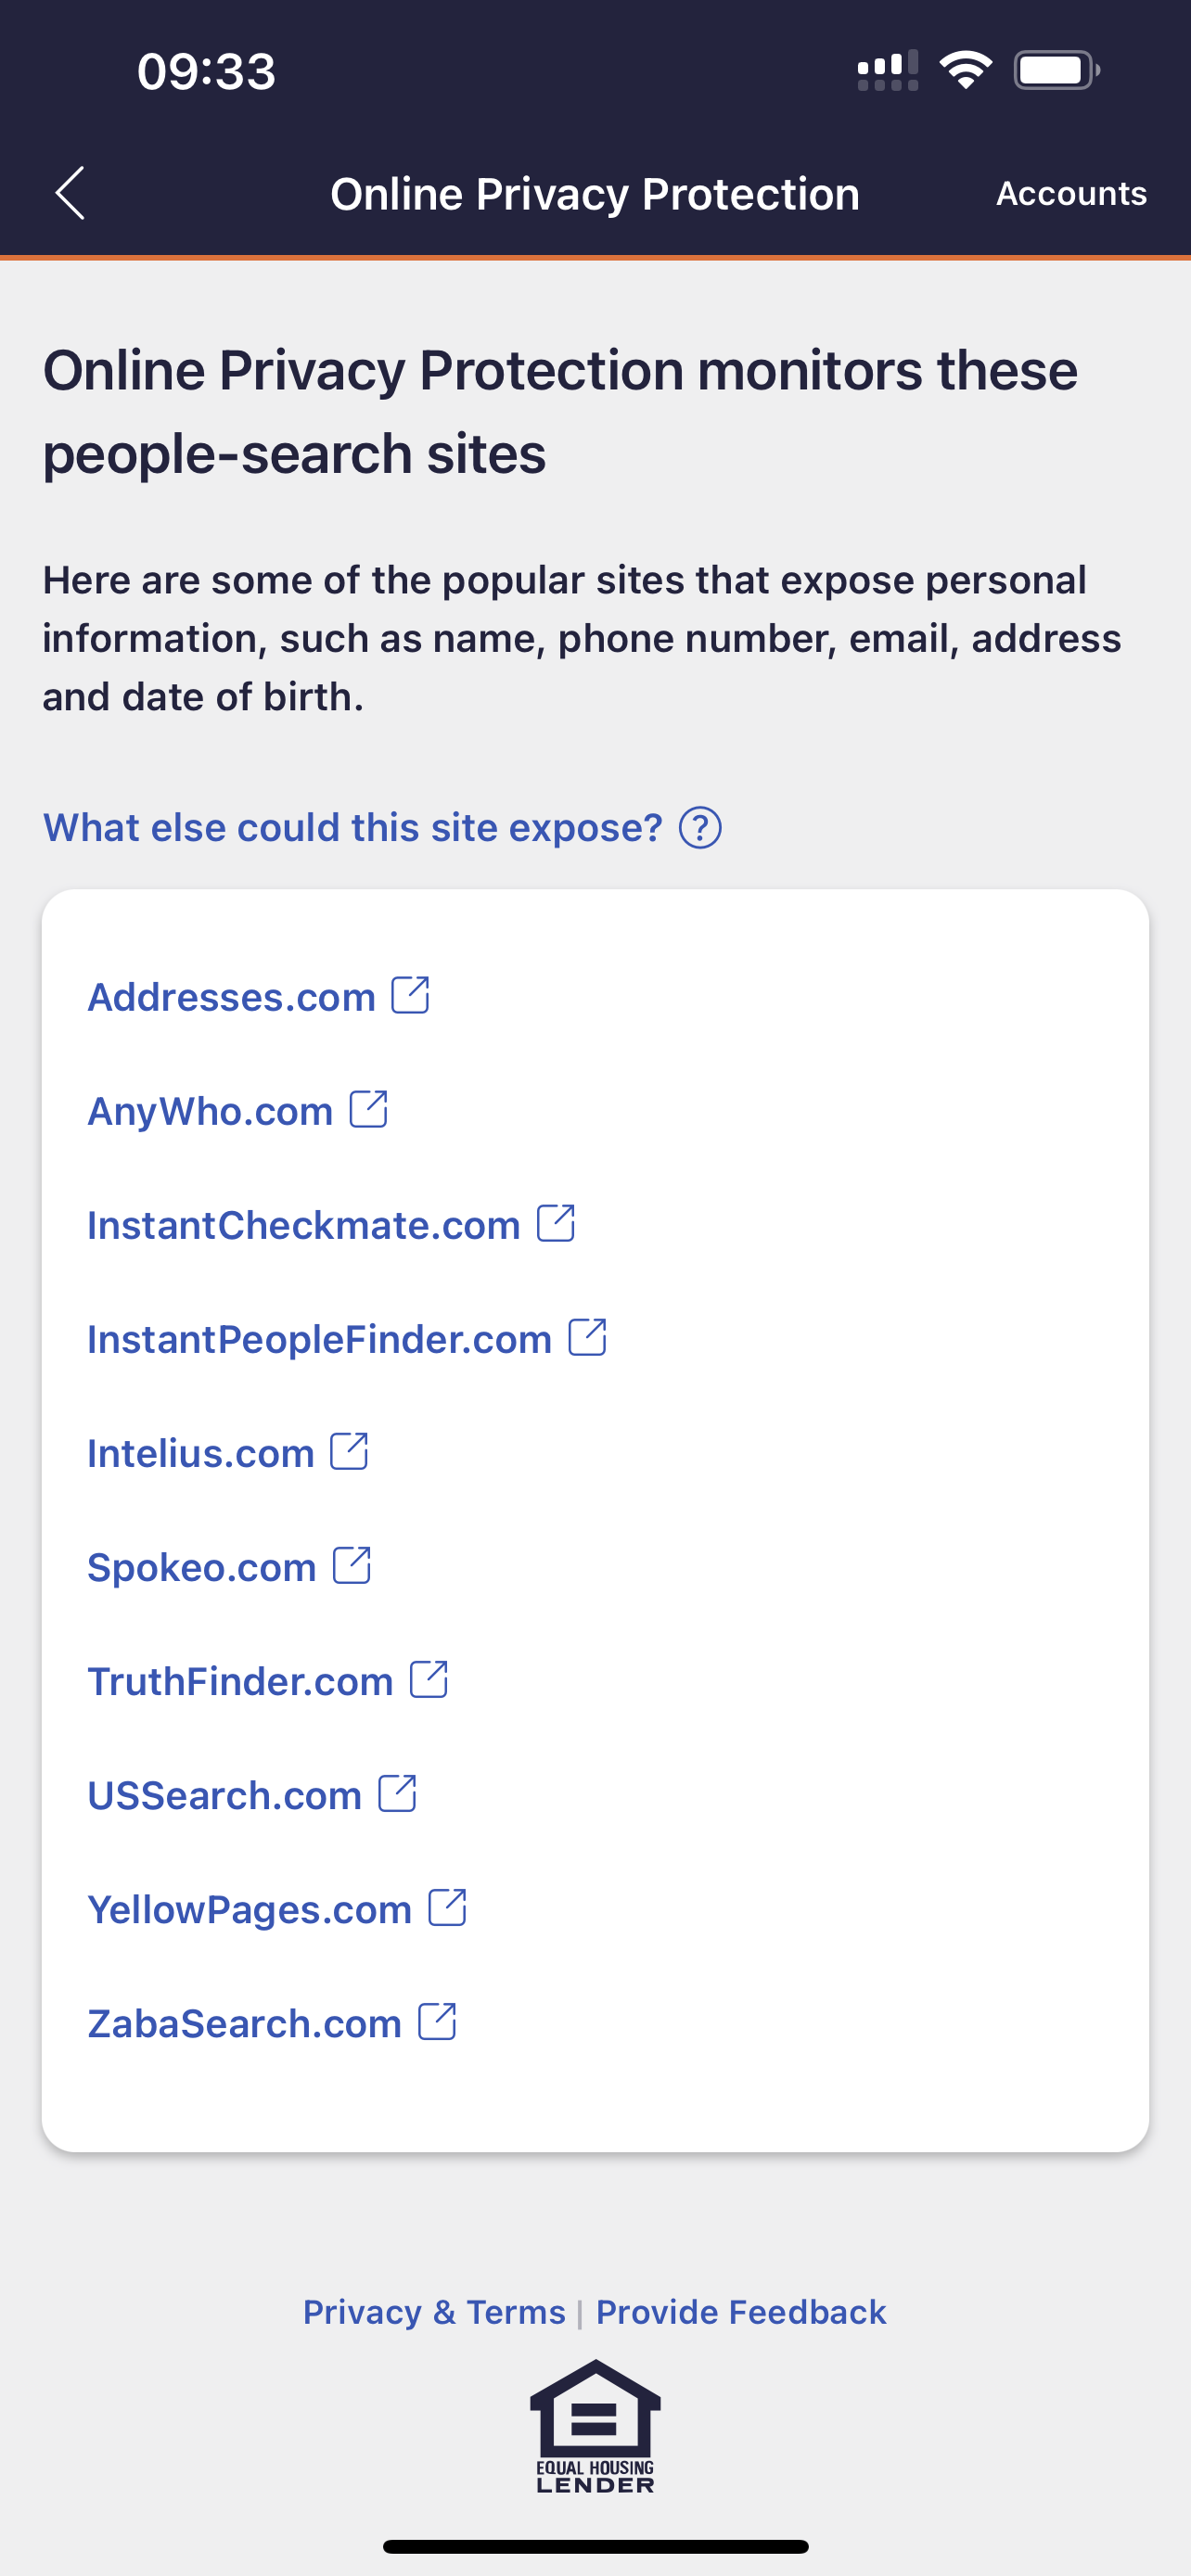The image size is (1191, 2576).
Task: Tap the back arrow in the header
Action: (69, 193)
